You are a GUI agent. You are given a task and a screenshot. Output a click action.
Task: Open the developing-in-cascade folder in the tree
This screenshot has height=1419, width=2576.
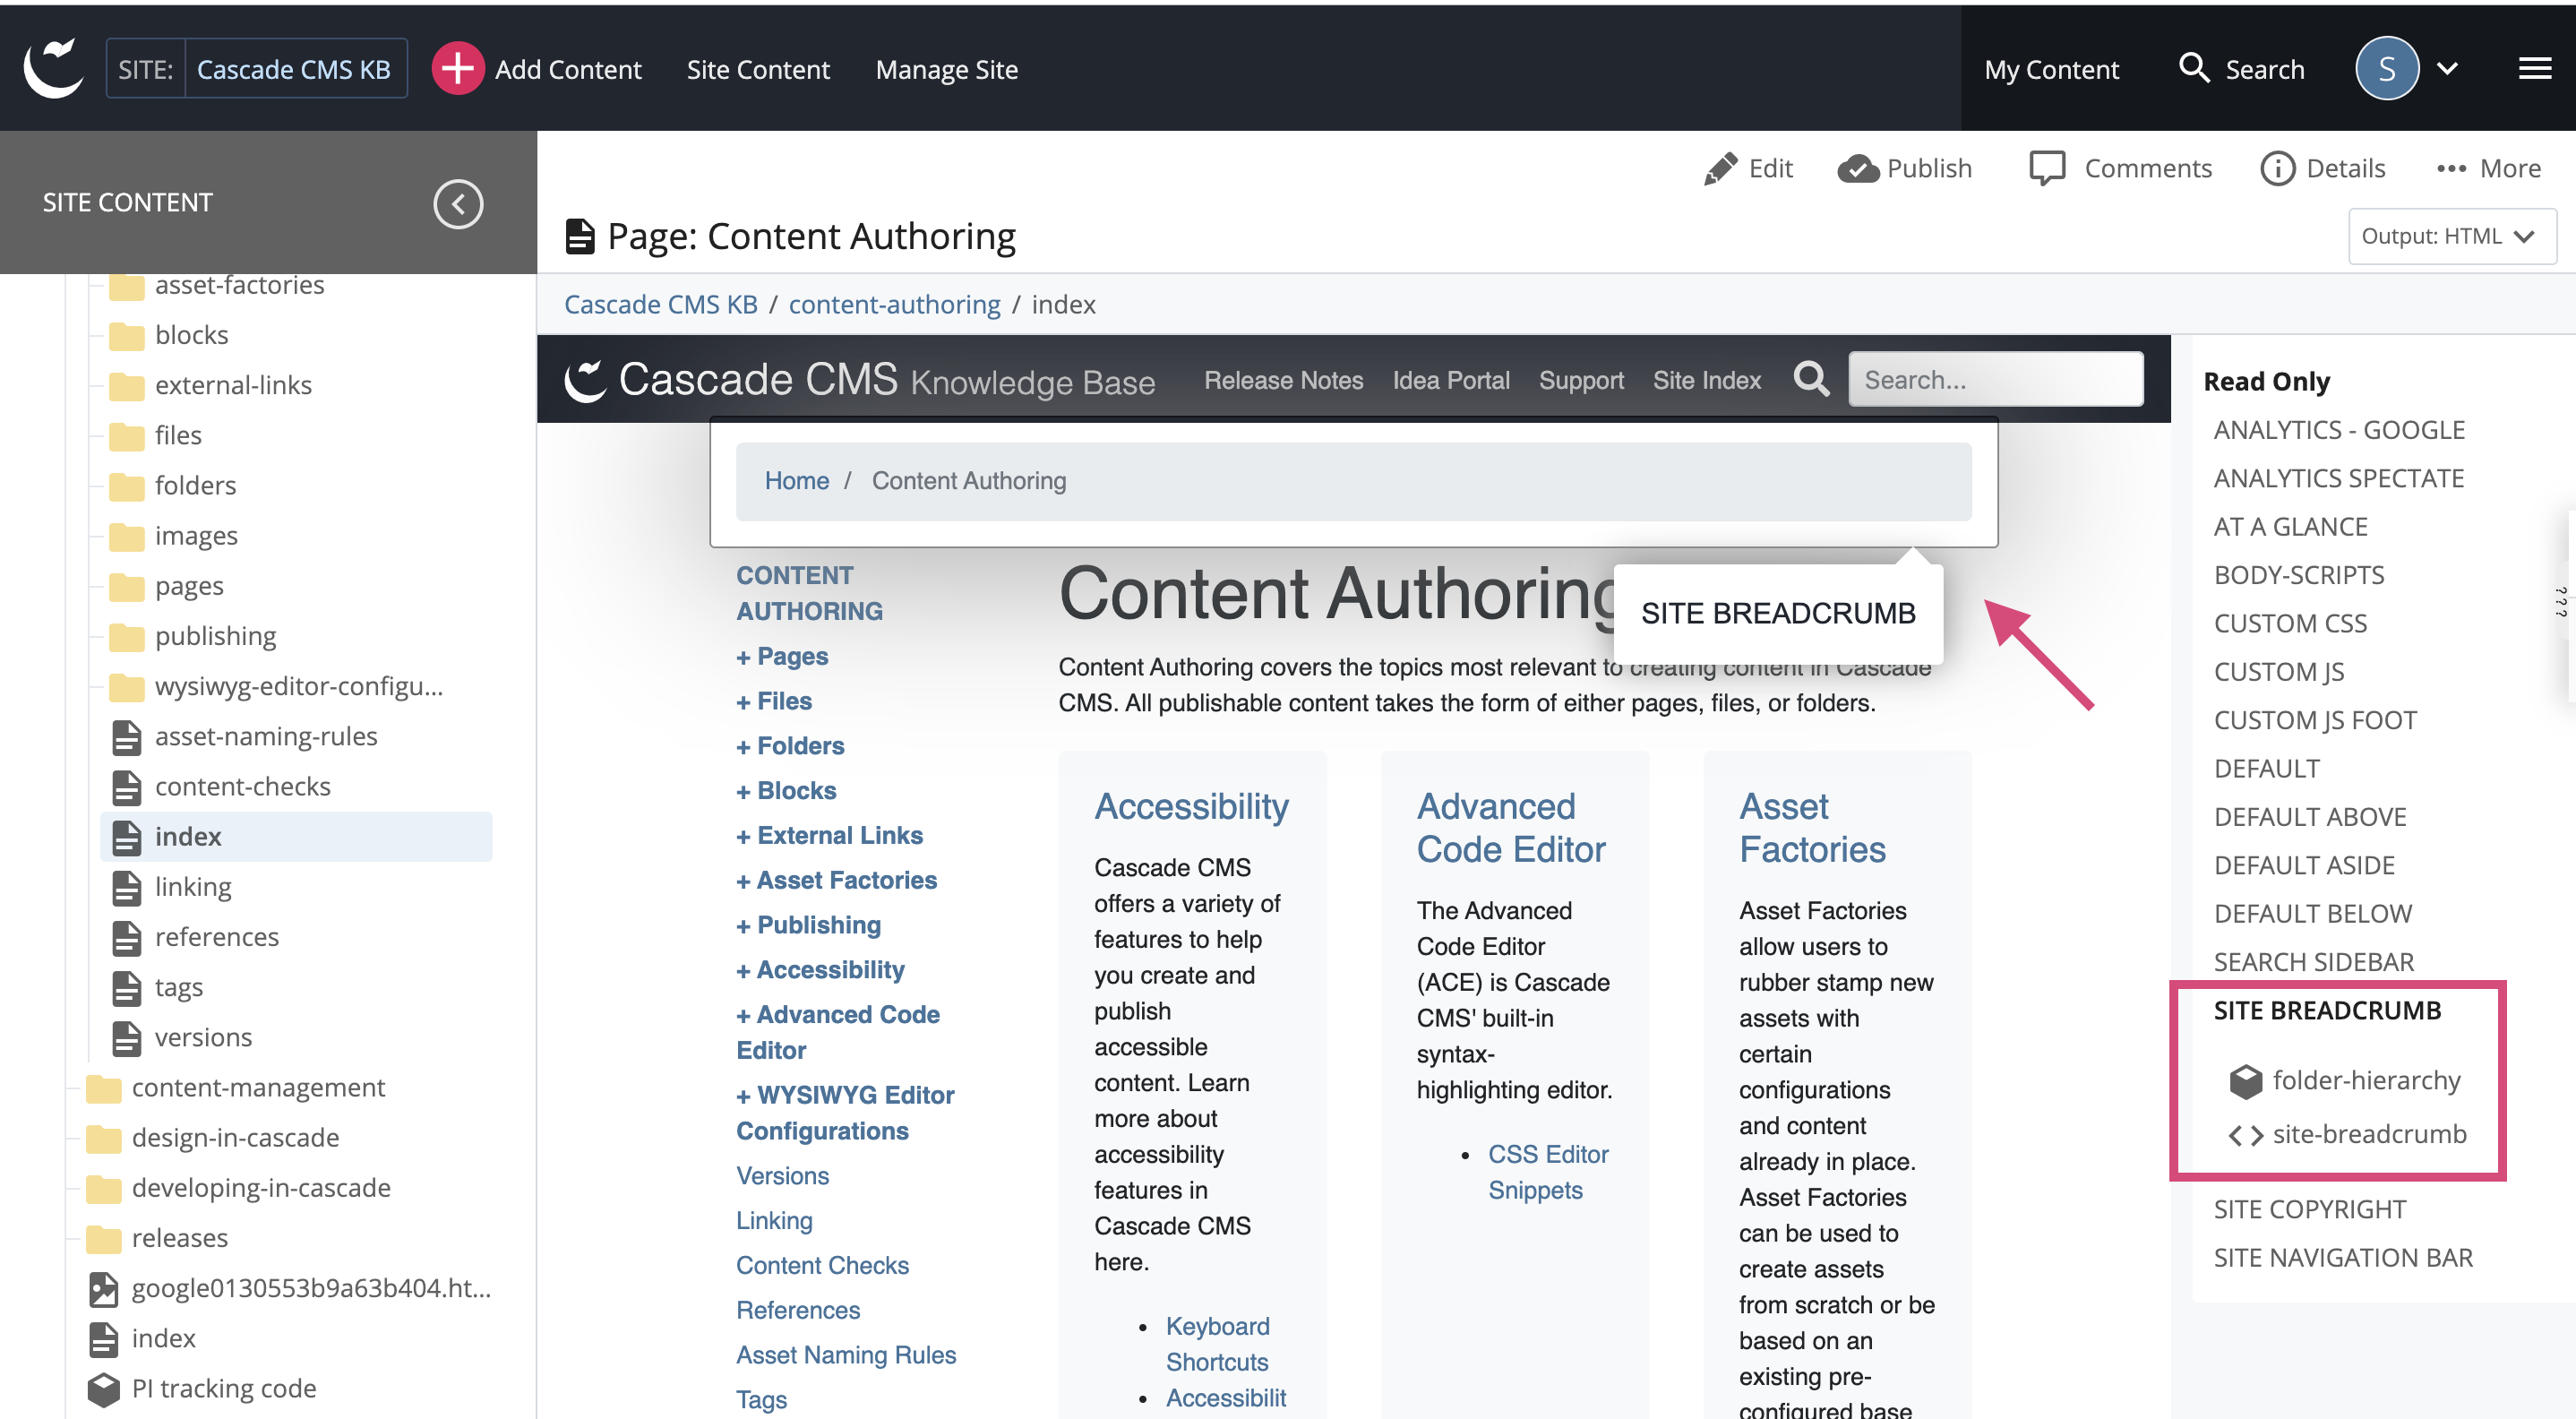[x=261, y=1188]
